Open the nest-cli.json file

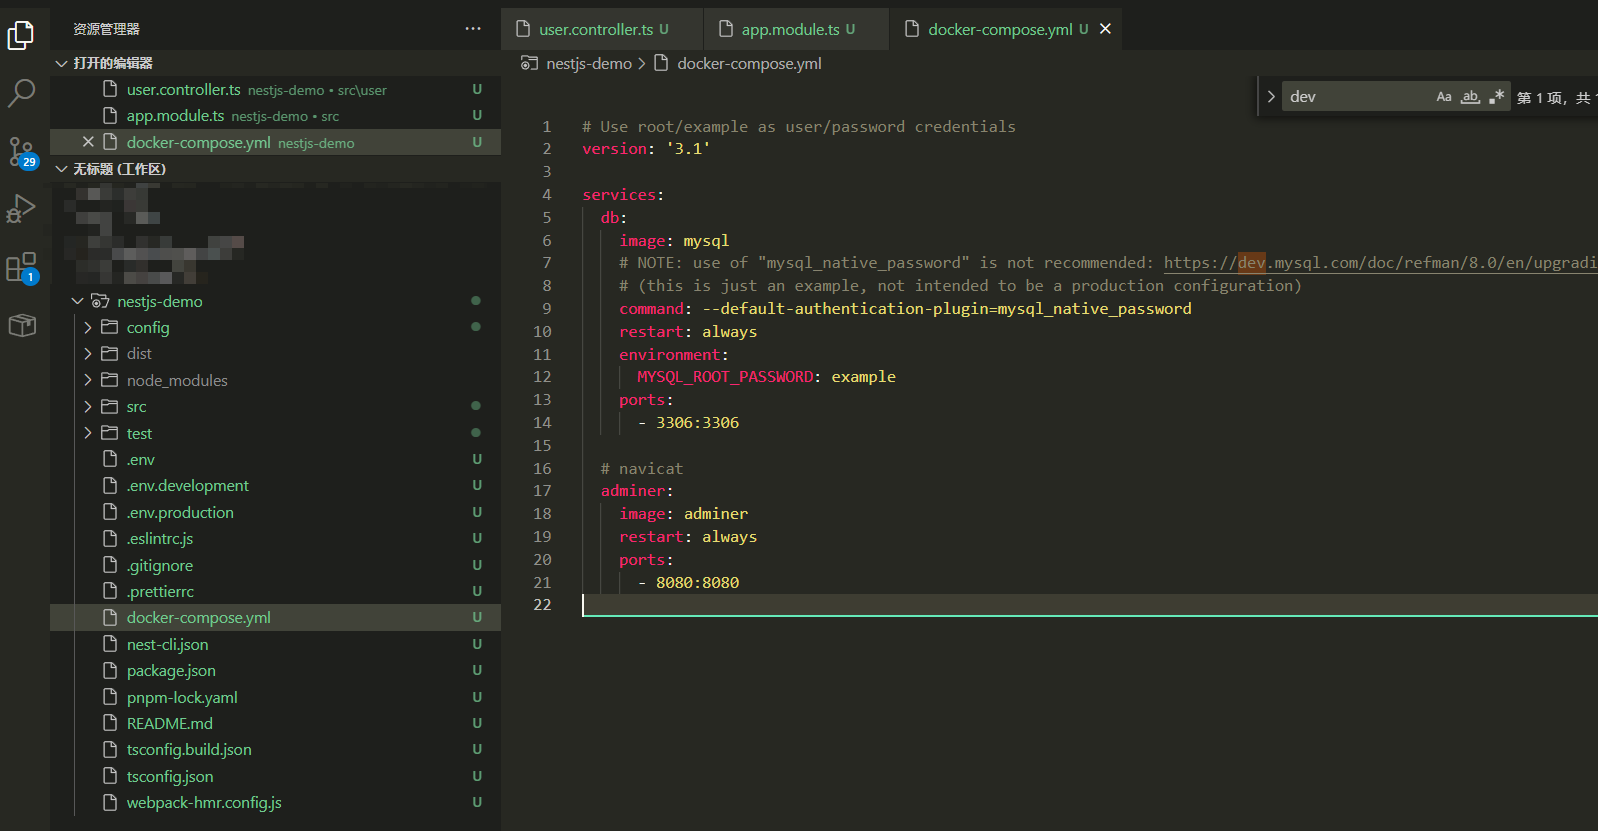(x=275, y=644)
